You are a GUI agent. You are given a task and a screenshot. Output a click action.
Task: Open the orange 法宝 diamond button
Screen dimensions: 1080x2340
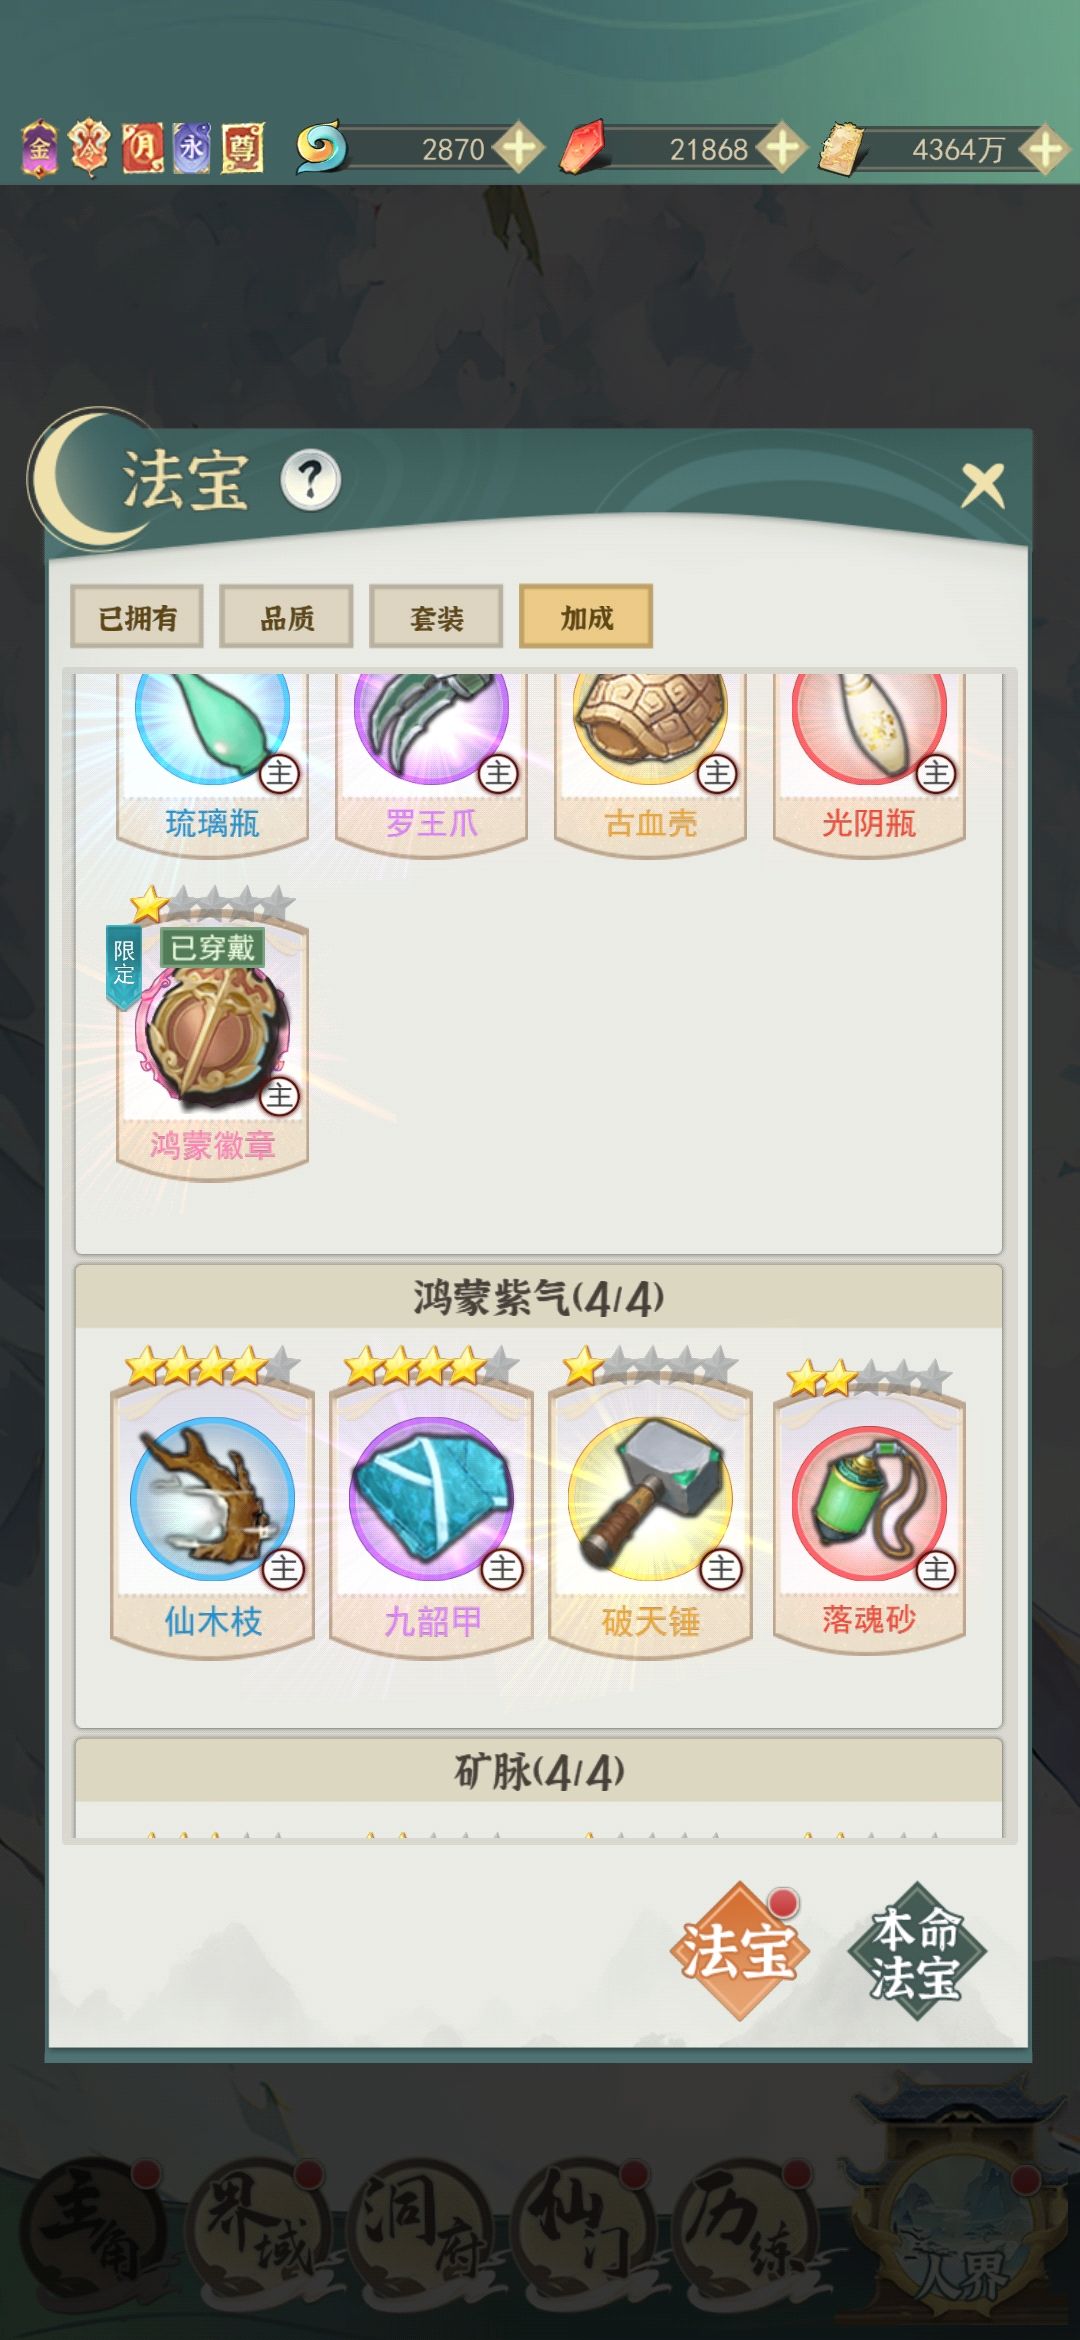tap(738, 1951)
